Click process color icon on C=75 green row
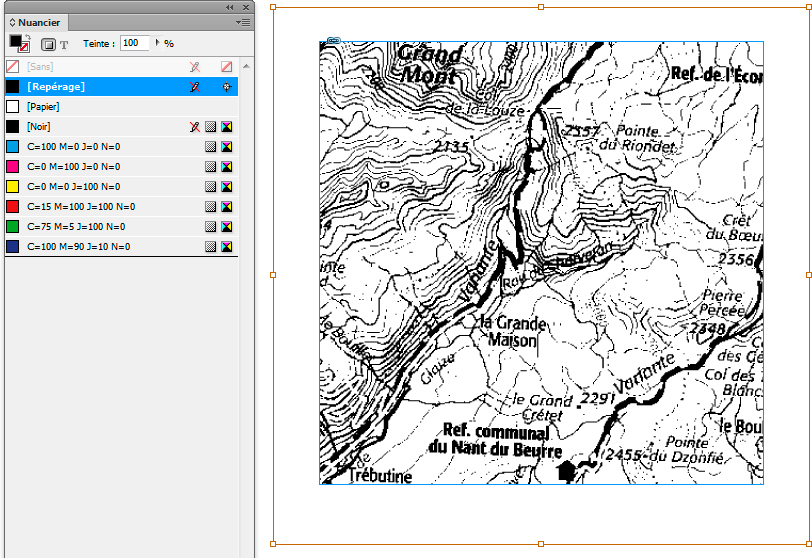Image resolution: width=812 pixels, height=558 pixels. pos(210,227)
